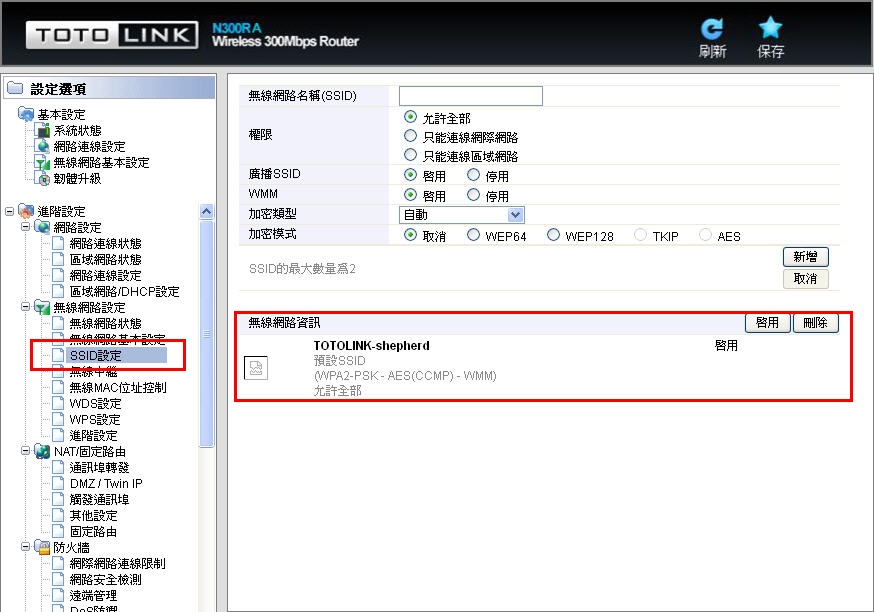Open the 無線網路狀態 menu item
Screen dimensions: 874x612
pos(105,324)
